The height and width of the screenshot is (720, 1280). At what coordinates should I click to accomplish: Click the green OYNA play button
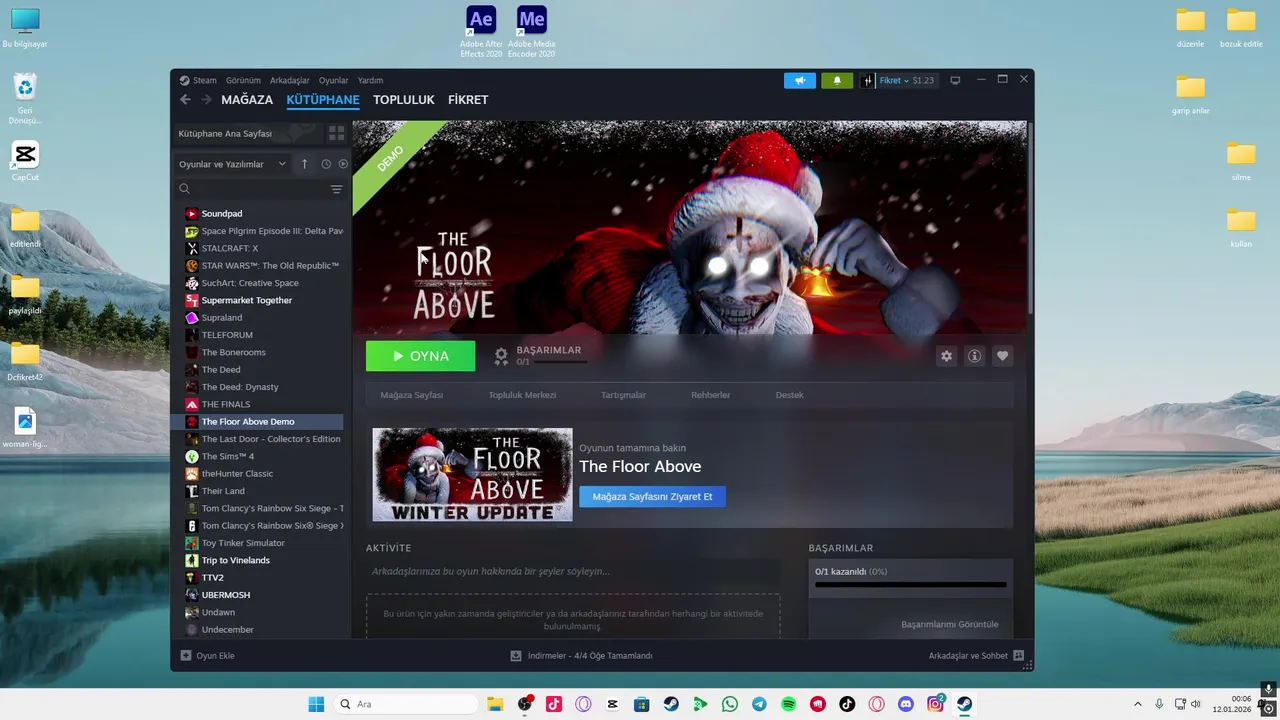[420, 356]
